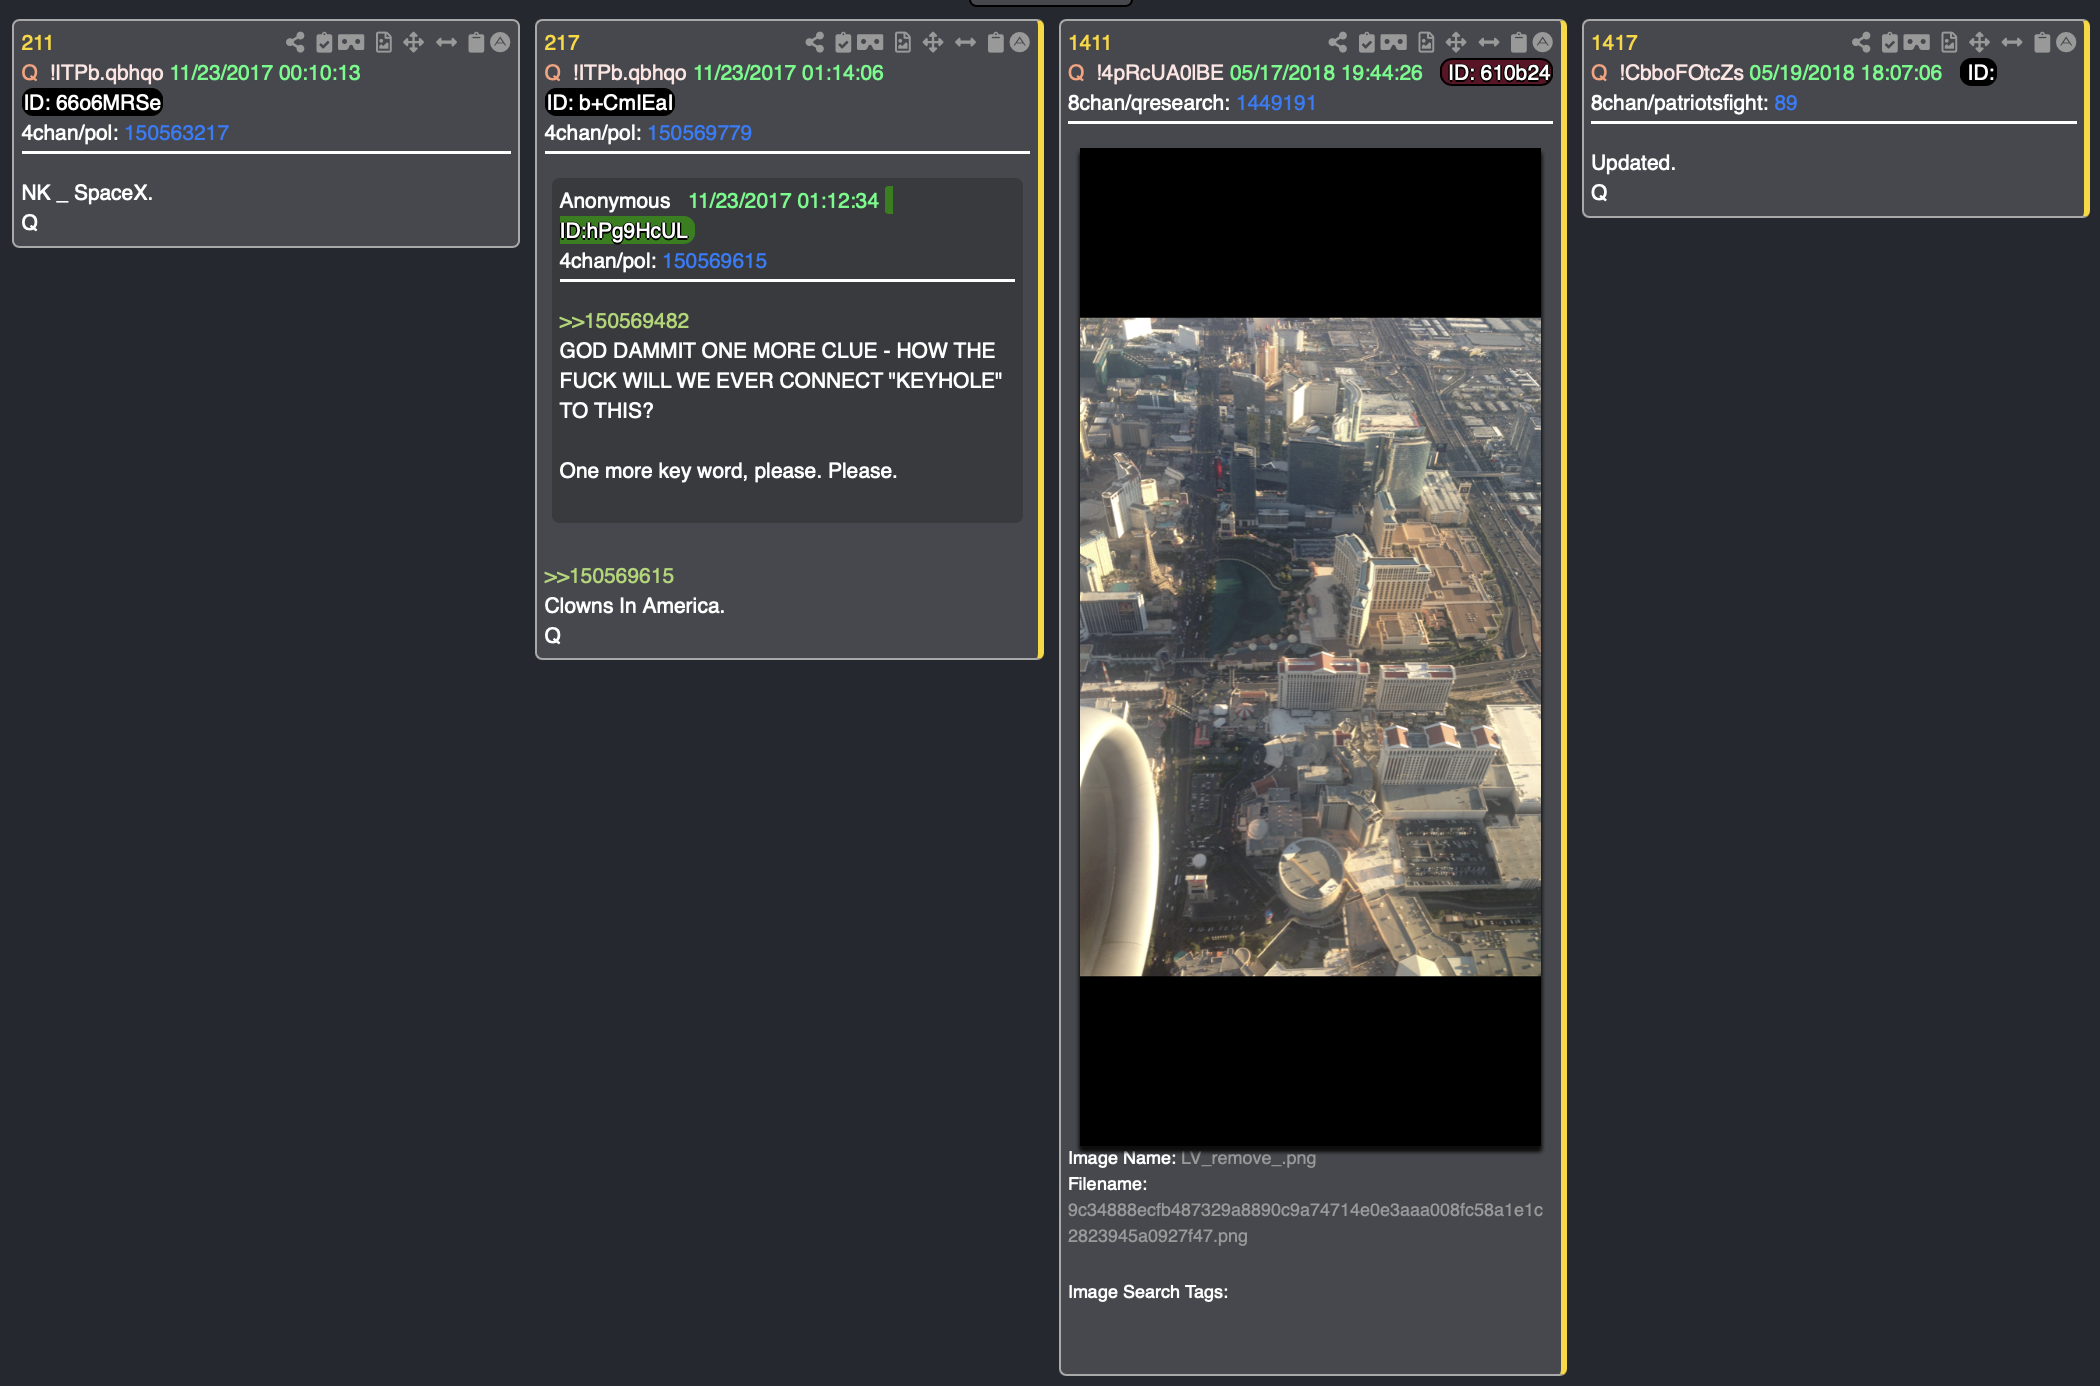Click the ID: 66o6MRSe badge
The height and width of the screenshot is (1386, 2100).
point(92,103)
